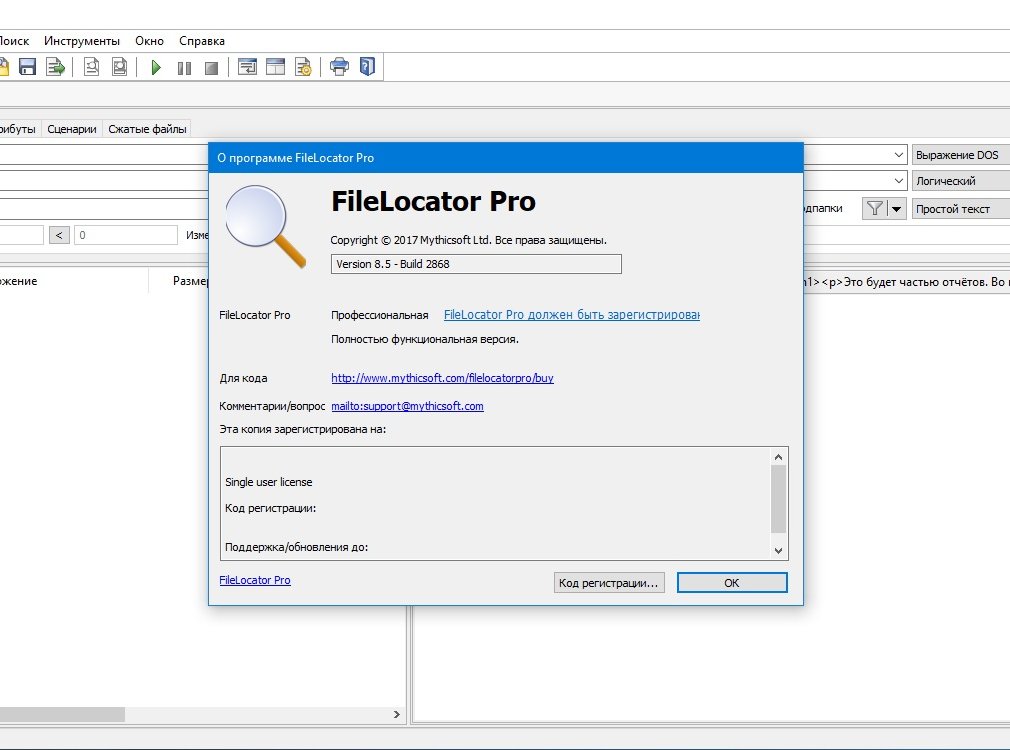Click the OK button in About dialog
The width and height of the screenshot is (1010, 750).
pyautogui.click(x=732, y=582)
